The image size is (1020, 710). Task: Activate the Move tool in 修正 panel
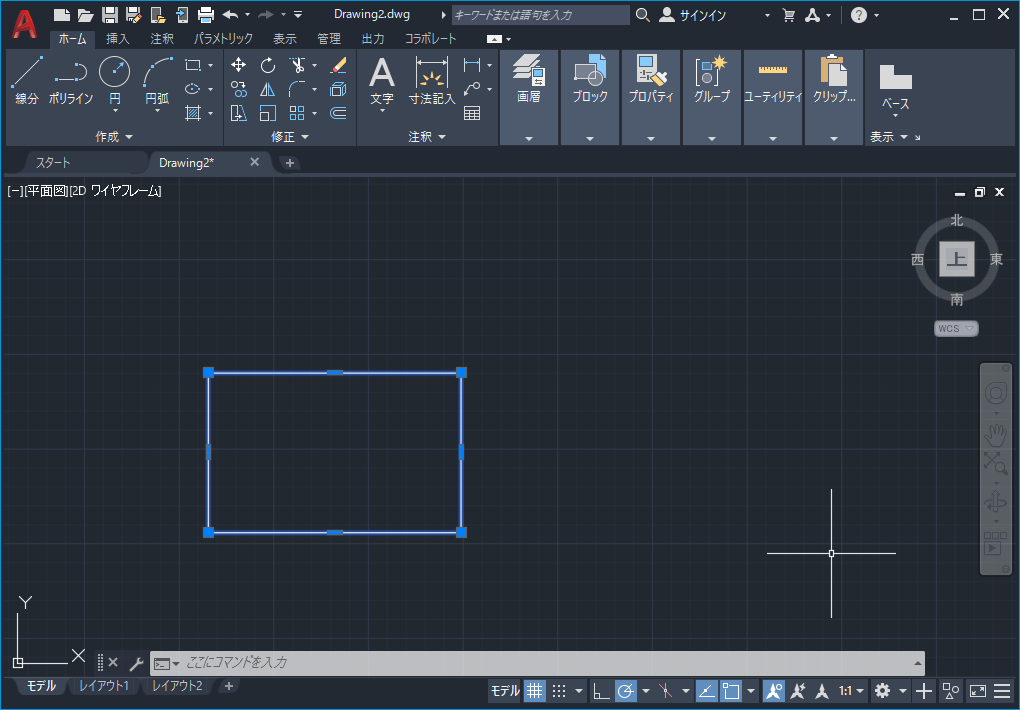tap(239, 65)
